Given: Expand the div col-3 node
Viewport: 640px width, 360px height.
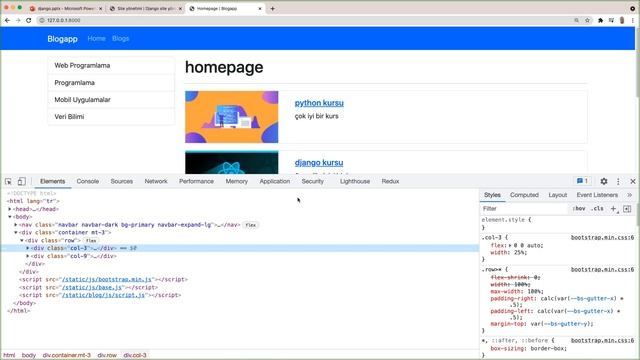Looking at the screenshot, I should click(28, 248).
